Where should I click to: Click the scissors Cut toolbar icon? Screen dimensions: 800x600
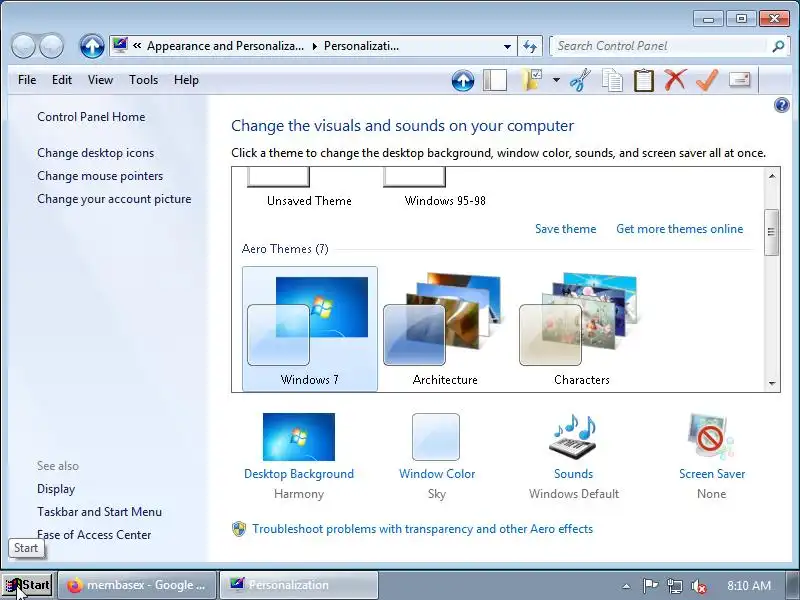(580, 80)
